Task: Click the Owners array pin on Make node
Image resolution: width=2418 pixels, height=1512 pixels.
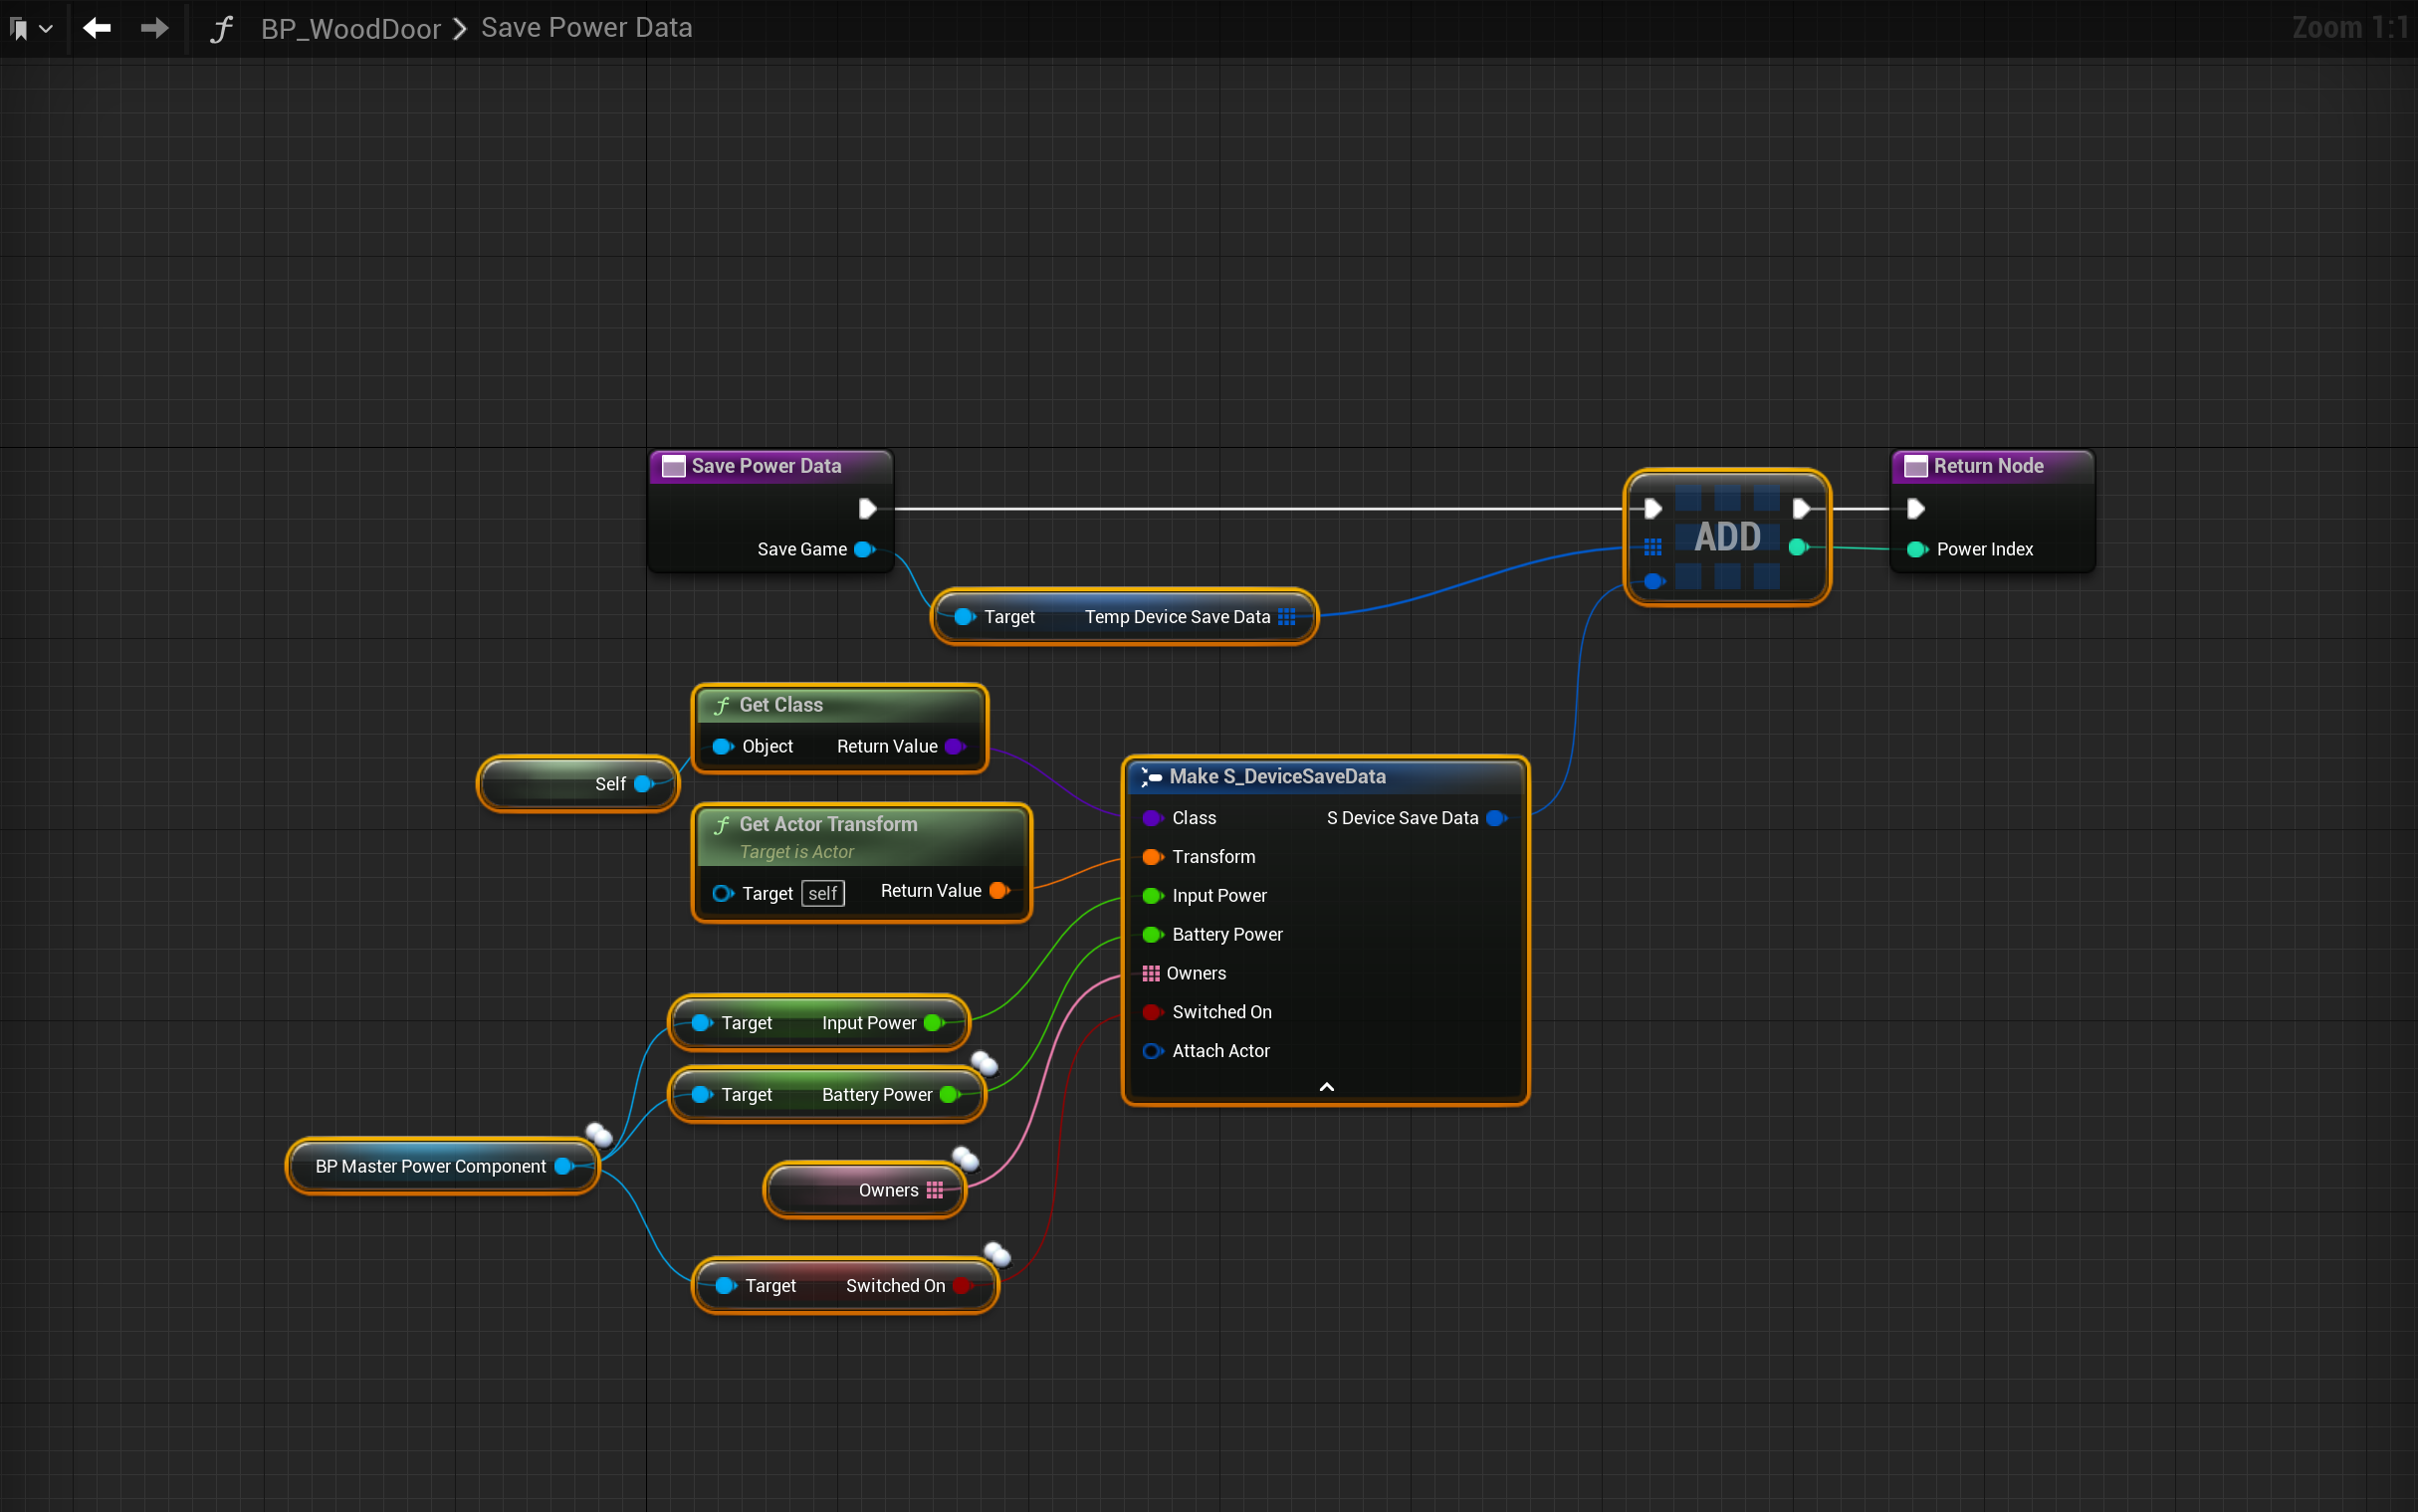Action: click(x=1151, y=973)
